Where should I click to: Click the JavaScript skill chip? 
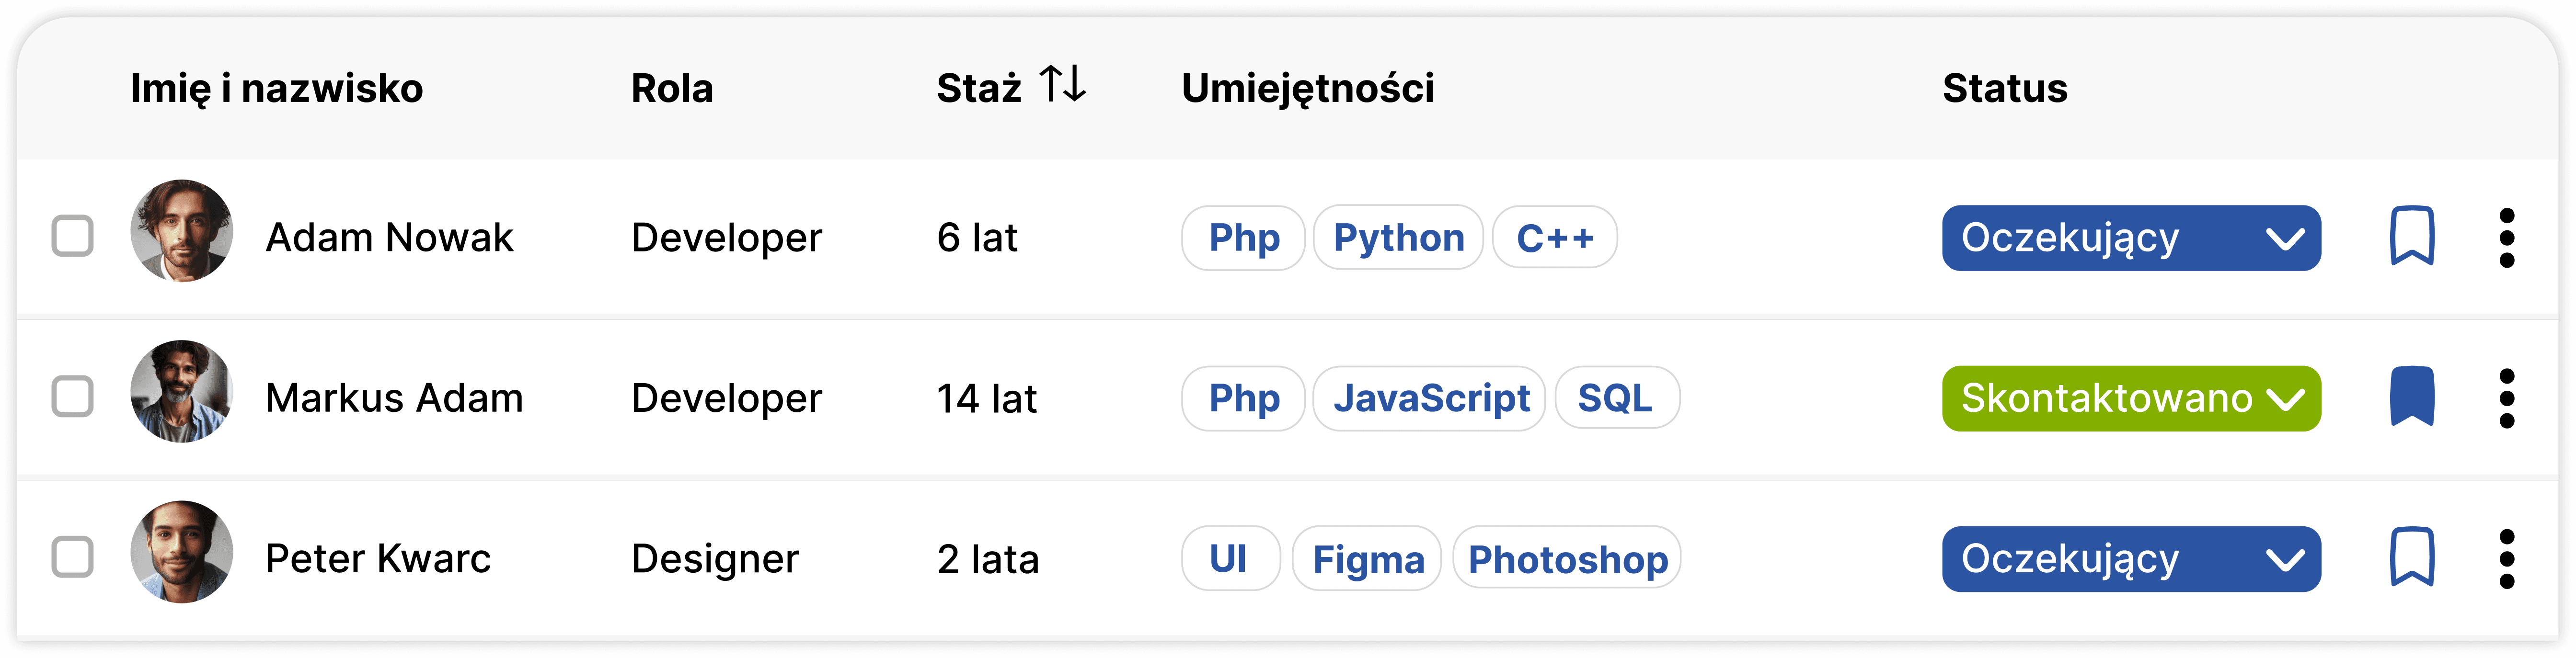pyautogui.click(x=1430, y=398)
